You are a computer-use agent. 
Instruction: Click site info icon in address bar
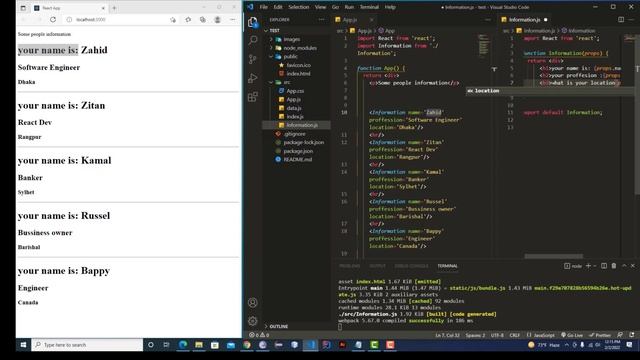69,19
